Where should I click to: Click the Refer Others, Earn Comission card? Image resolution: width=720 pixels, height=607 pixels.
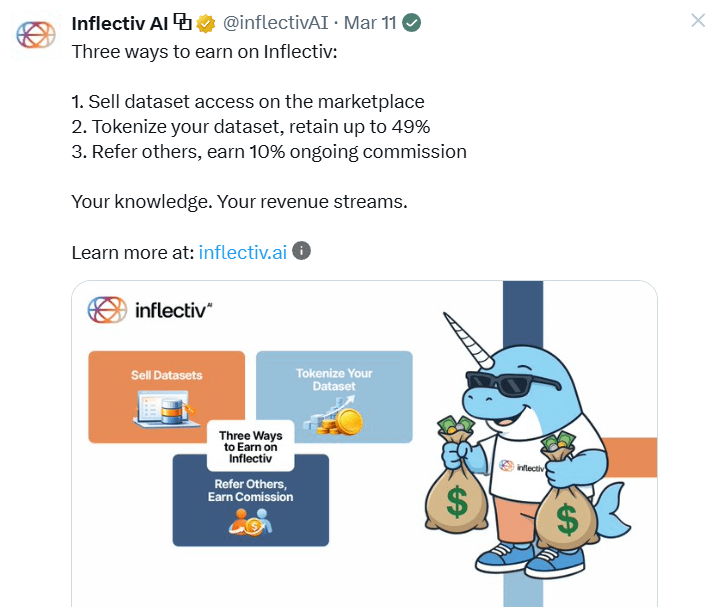pyautogui.click(x=251, y=500)
